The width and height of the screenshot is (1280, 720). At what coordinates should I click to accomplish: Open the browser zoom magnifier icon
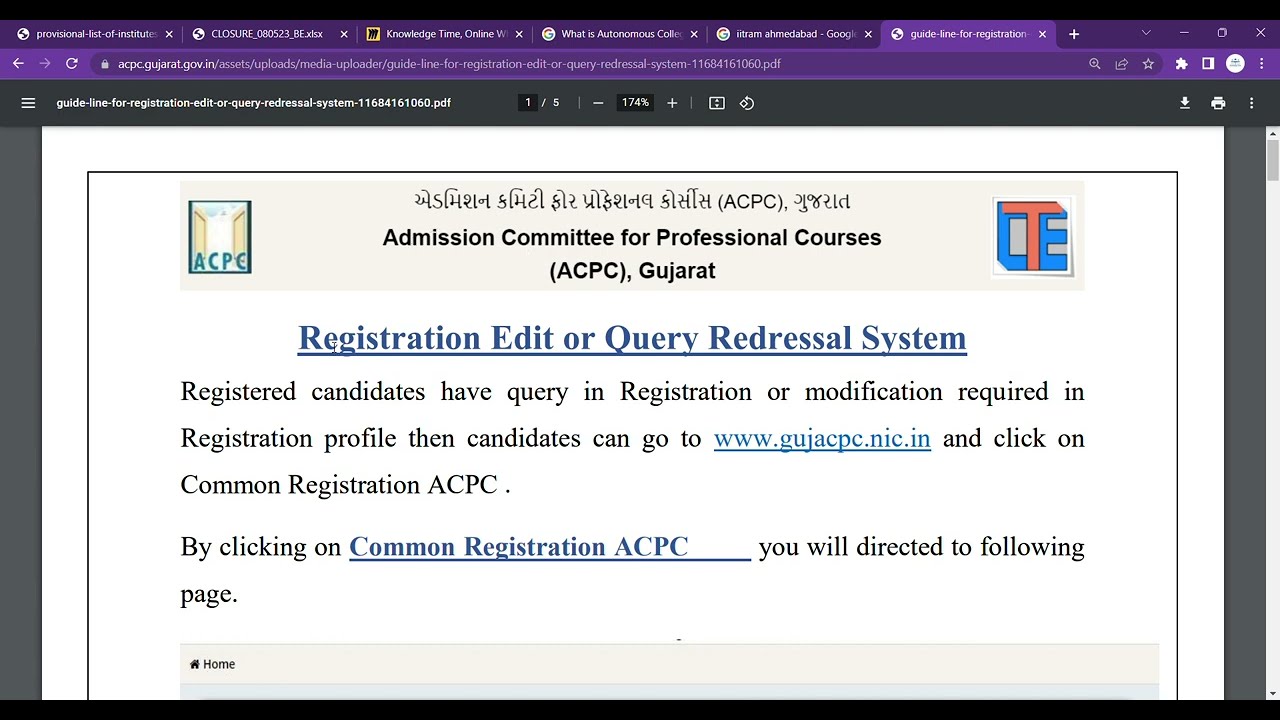[1095, 63]
